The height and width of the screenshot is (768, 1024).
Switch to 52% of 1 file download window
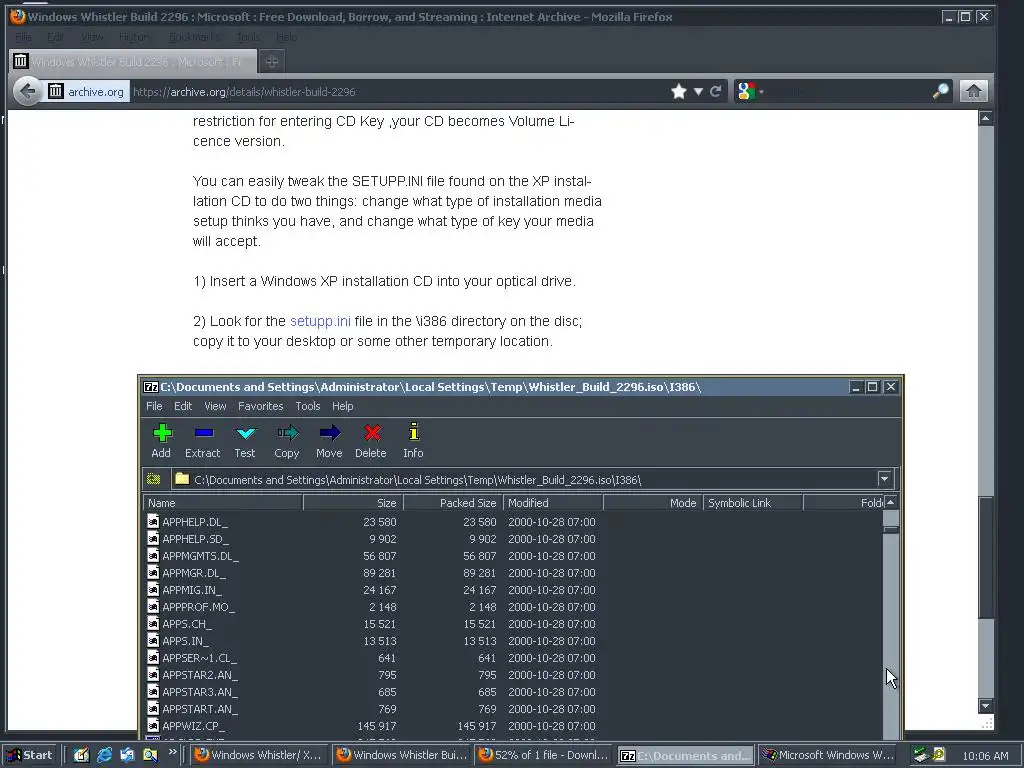point(543,755)
